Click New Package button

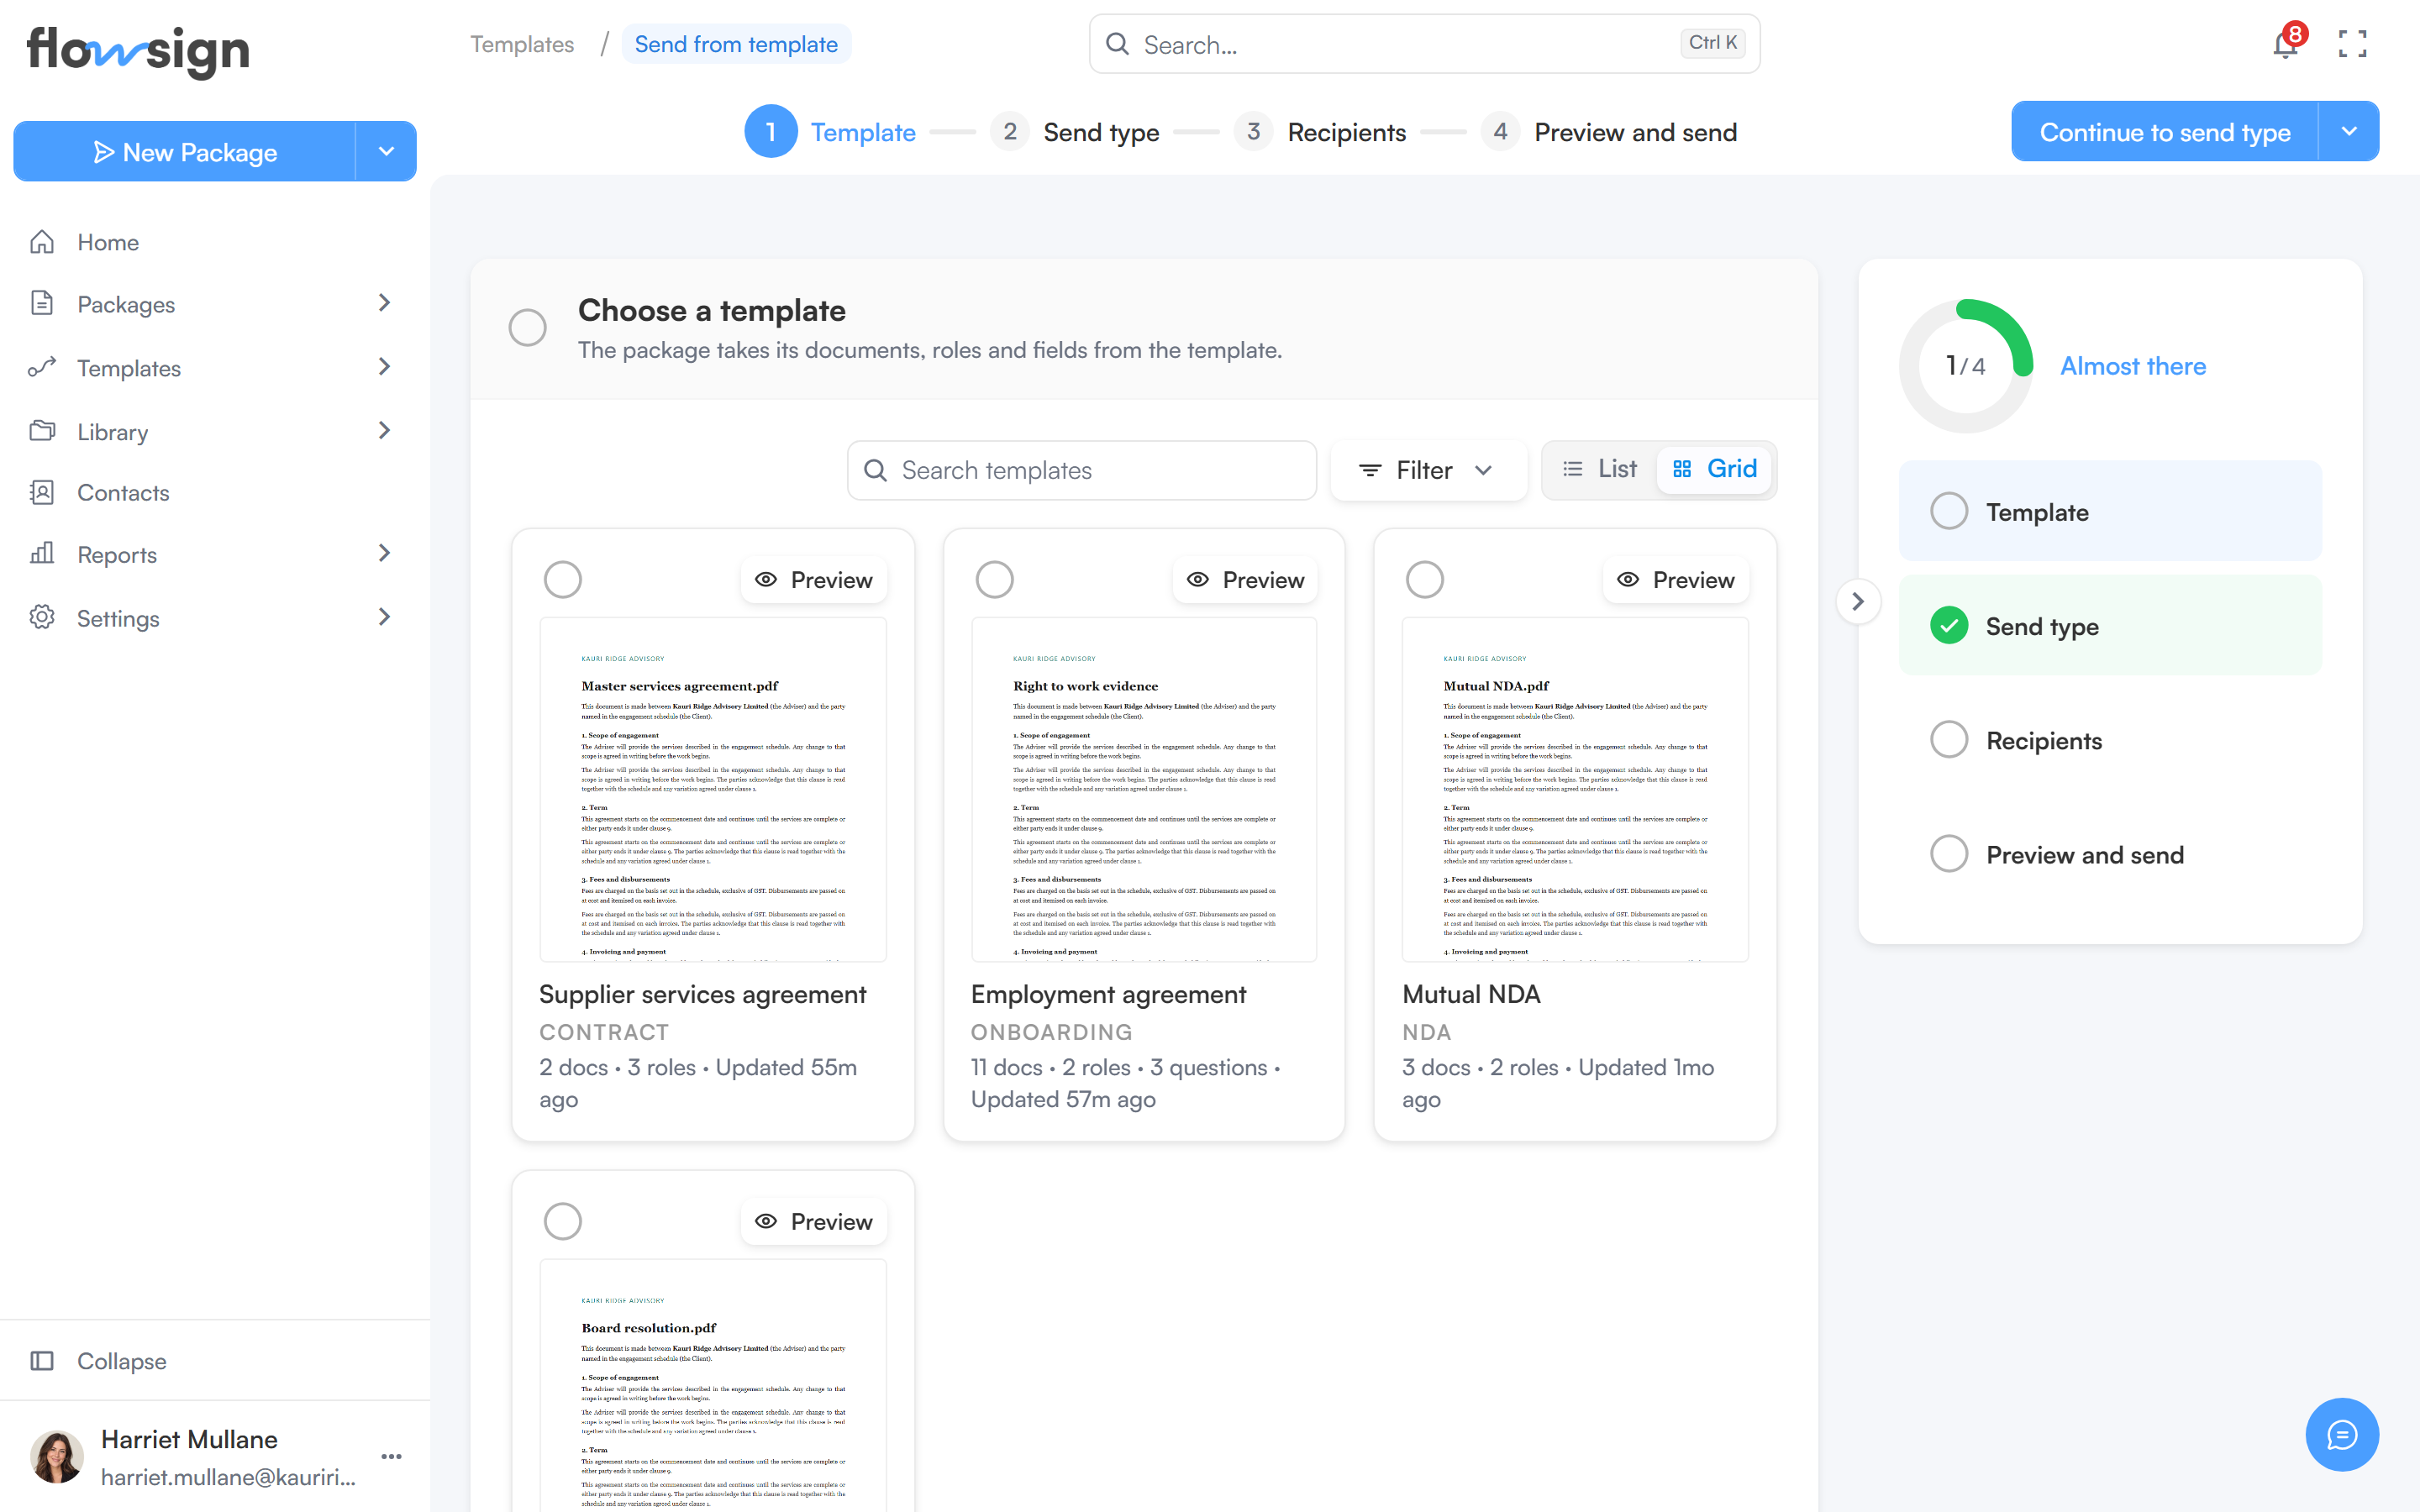tap(185, 151)
